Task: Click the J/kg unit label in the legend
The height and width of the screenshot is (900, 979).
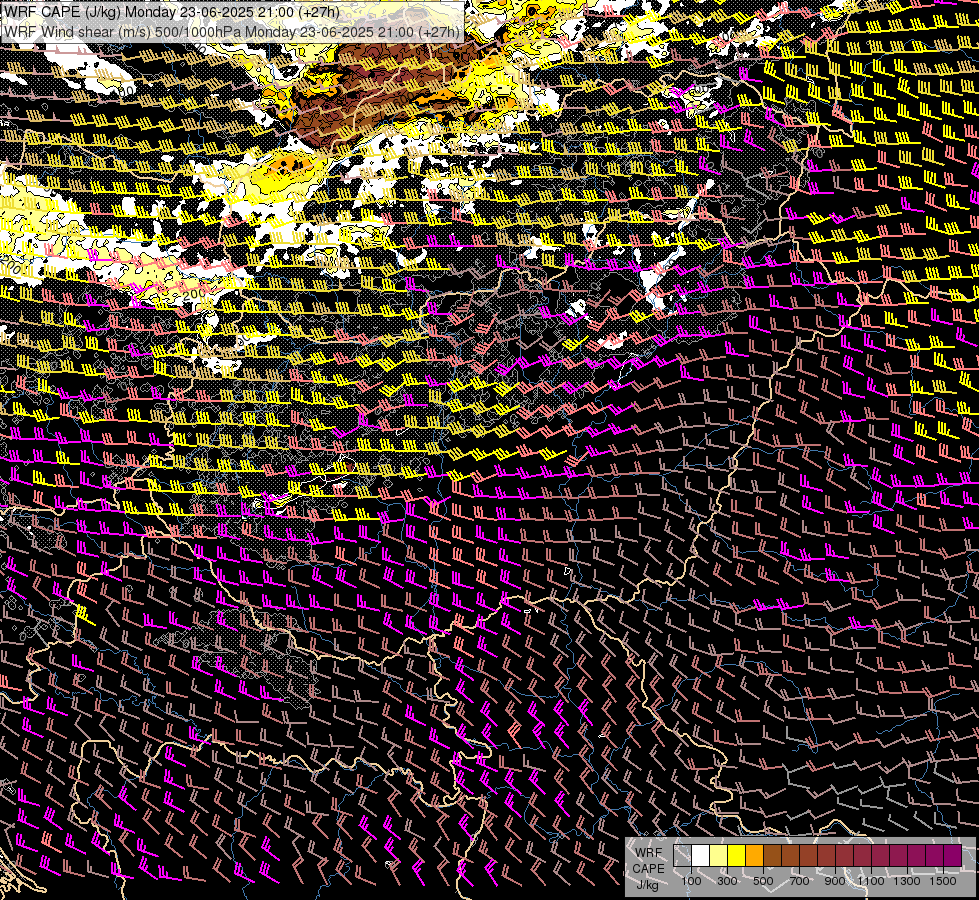Action: tap(647, 885)
